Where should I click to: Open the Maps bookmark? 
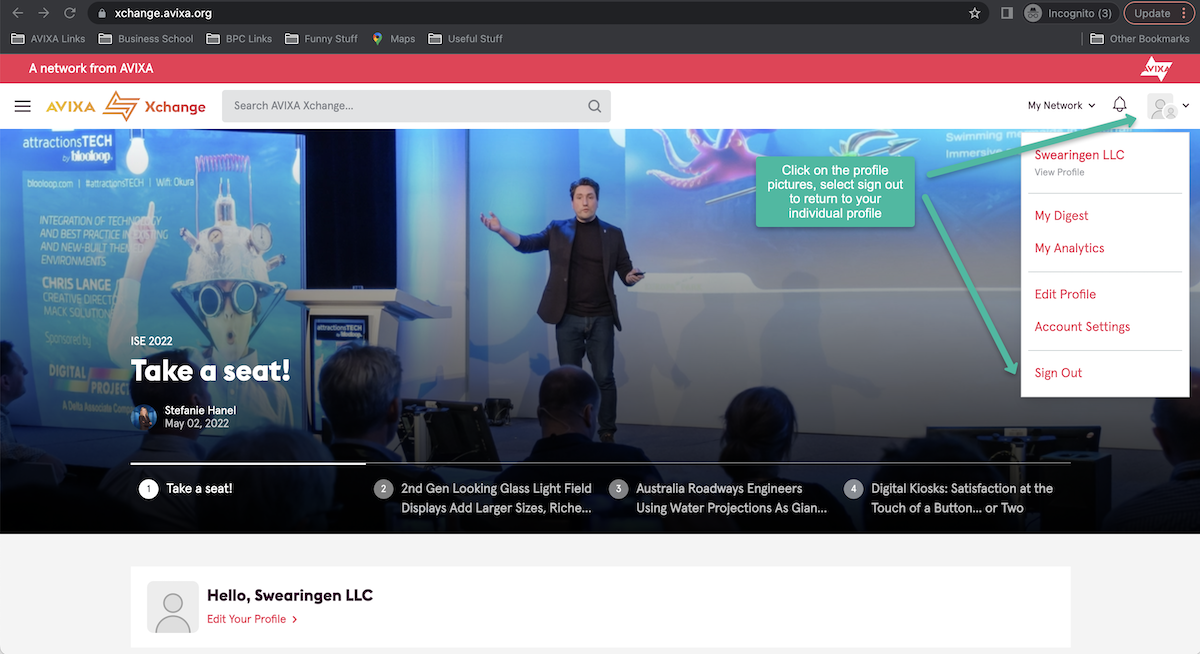(394, 39)
